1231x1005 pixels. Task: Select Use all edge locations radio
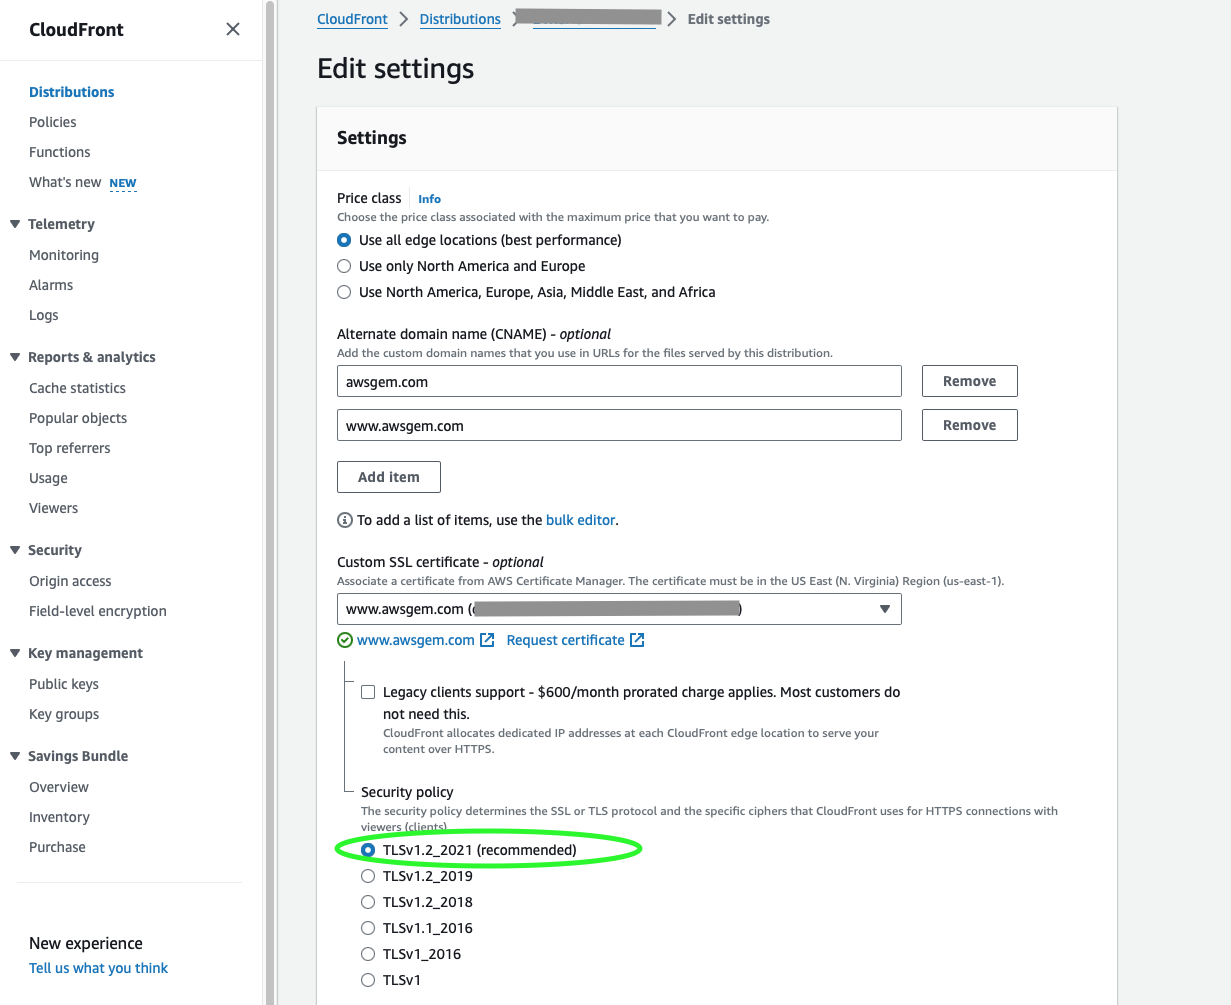[x=344, y=240]
